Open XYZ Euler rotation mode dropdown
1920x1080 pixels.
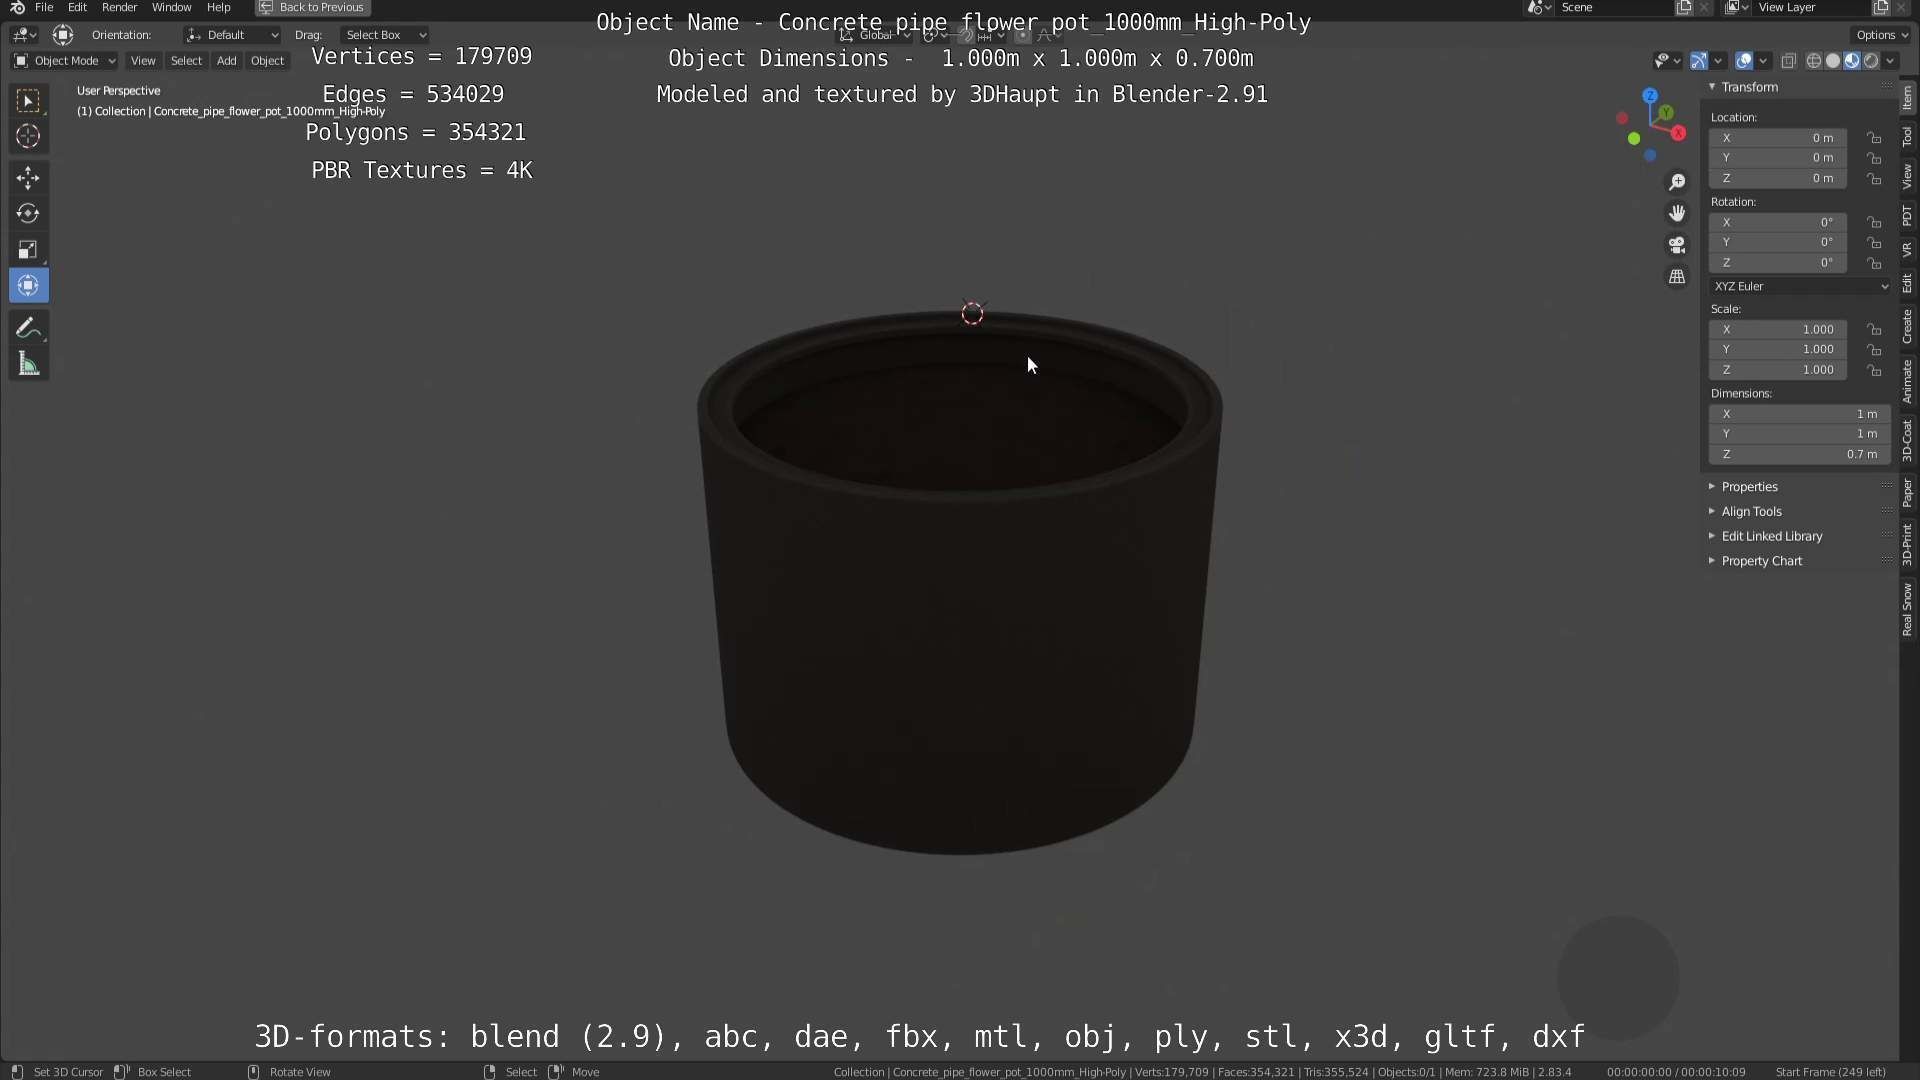(1800, 286)
